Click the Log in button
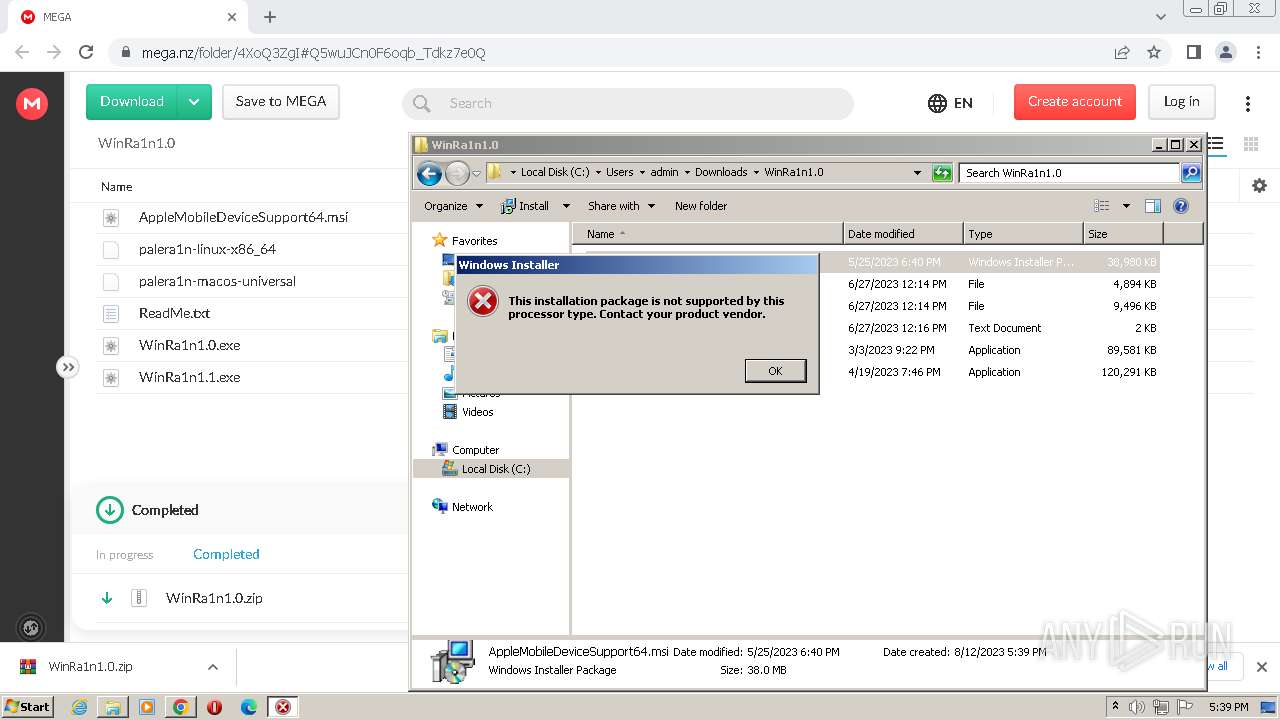1280x720 pixels. click(x=1182, y=102)
